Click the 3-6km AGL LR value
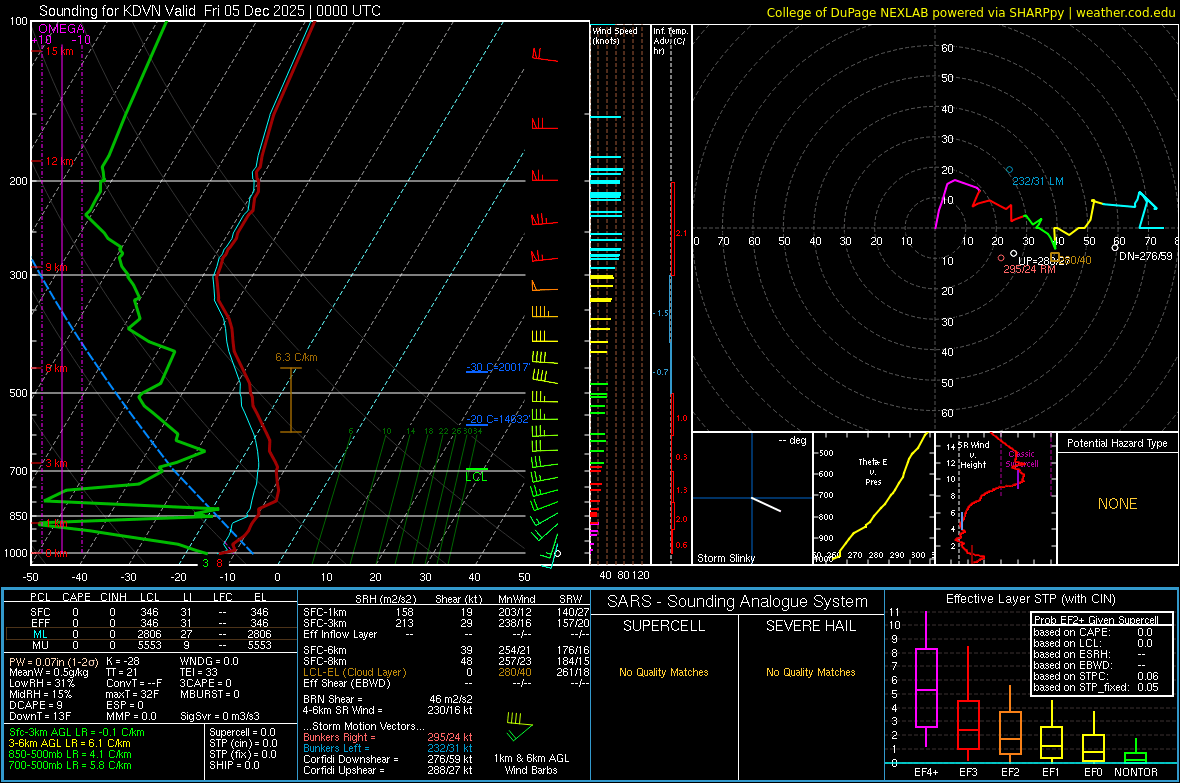 point(69,743)
